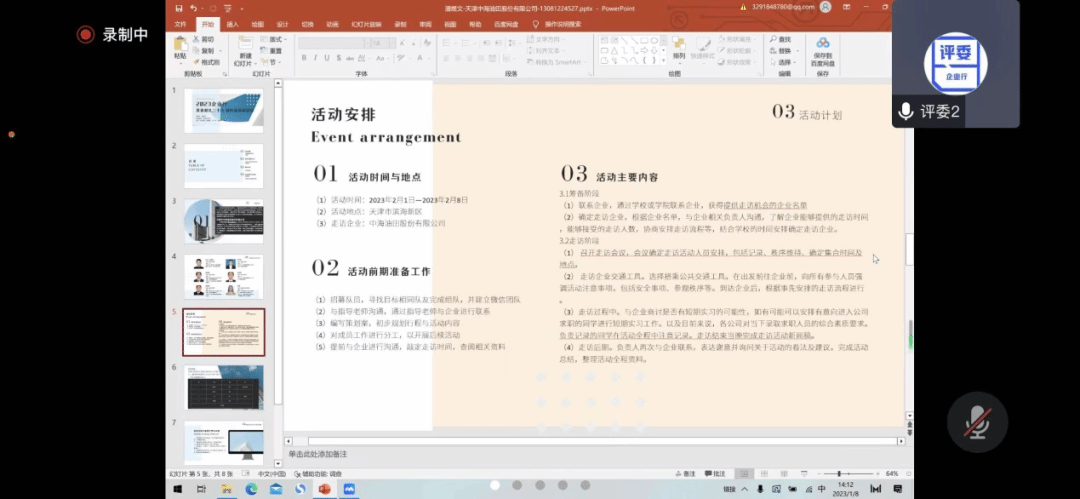Open Microsoft Edge from the taskbar
The image size is (1080, 499).
[251, 488]
